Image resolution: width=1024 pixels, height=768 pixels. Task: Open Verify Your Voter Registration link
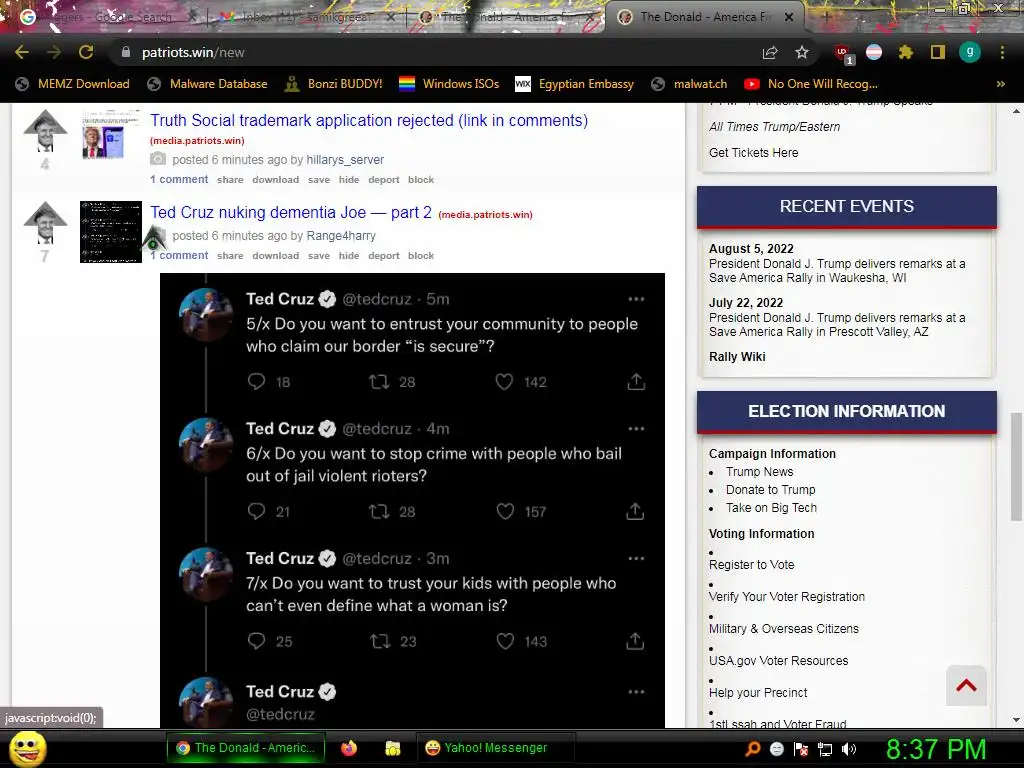click(787, 597)
